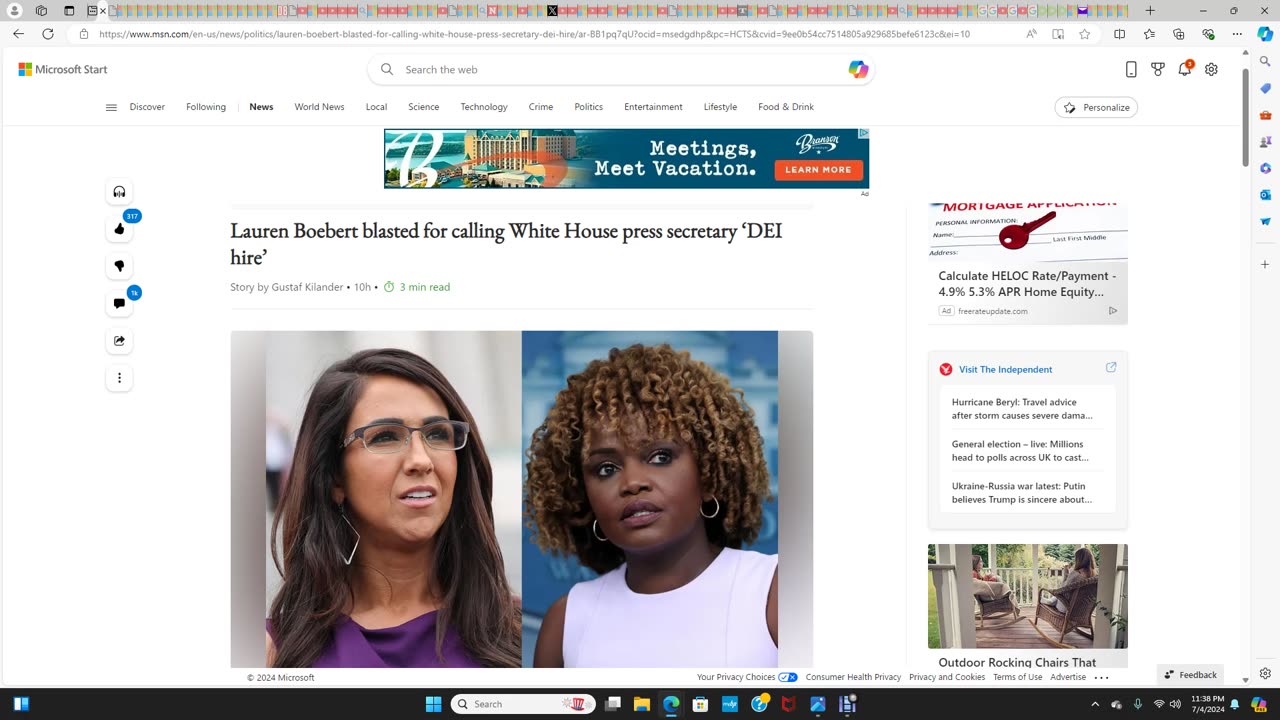Screen dimensions: 1280x720
Task: Go back with browser back arrow
Action: (18, 34)
